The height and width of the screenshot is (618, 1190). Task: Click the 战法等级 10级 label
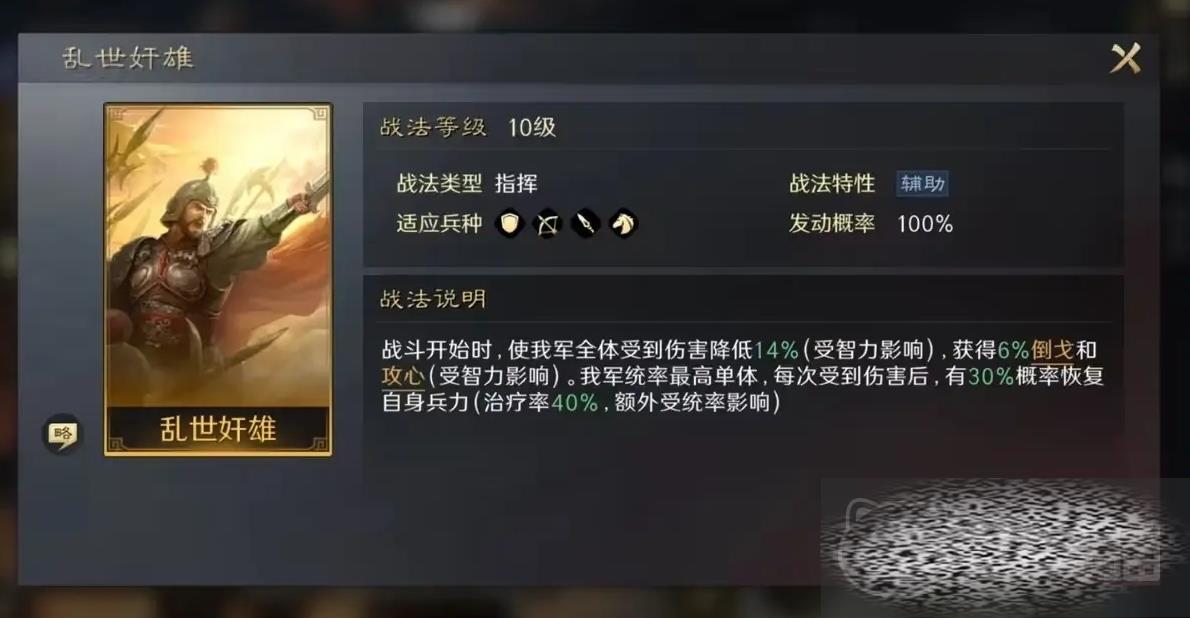tap(468, 128)
